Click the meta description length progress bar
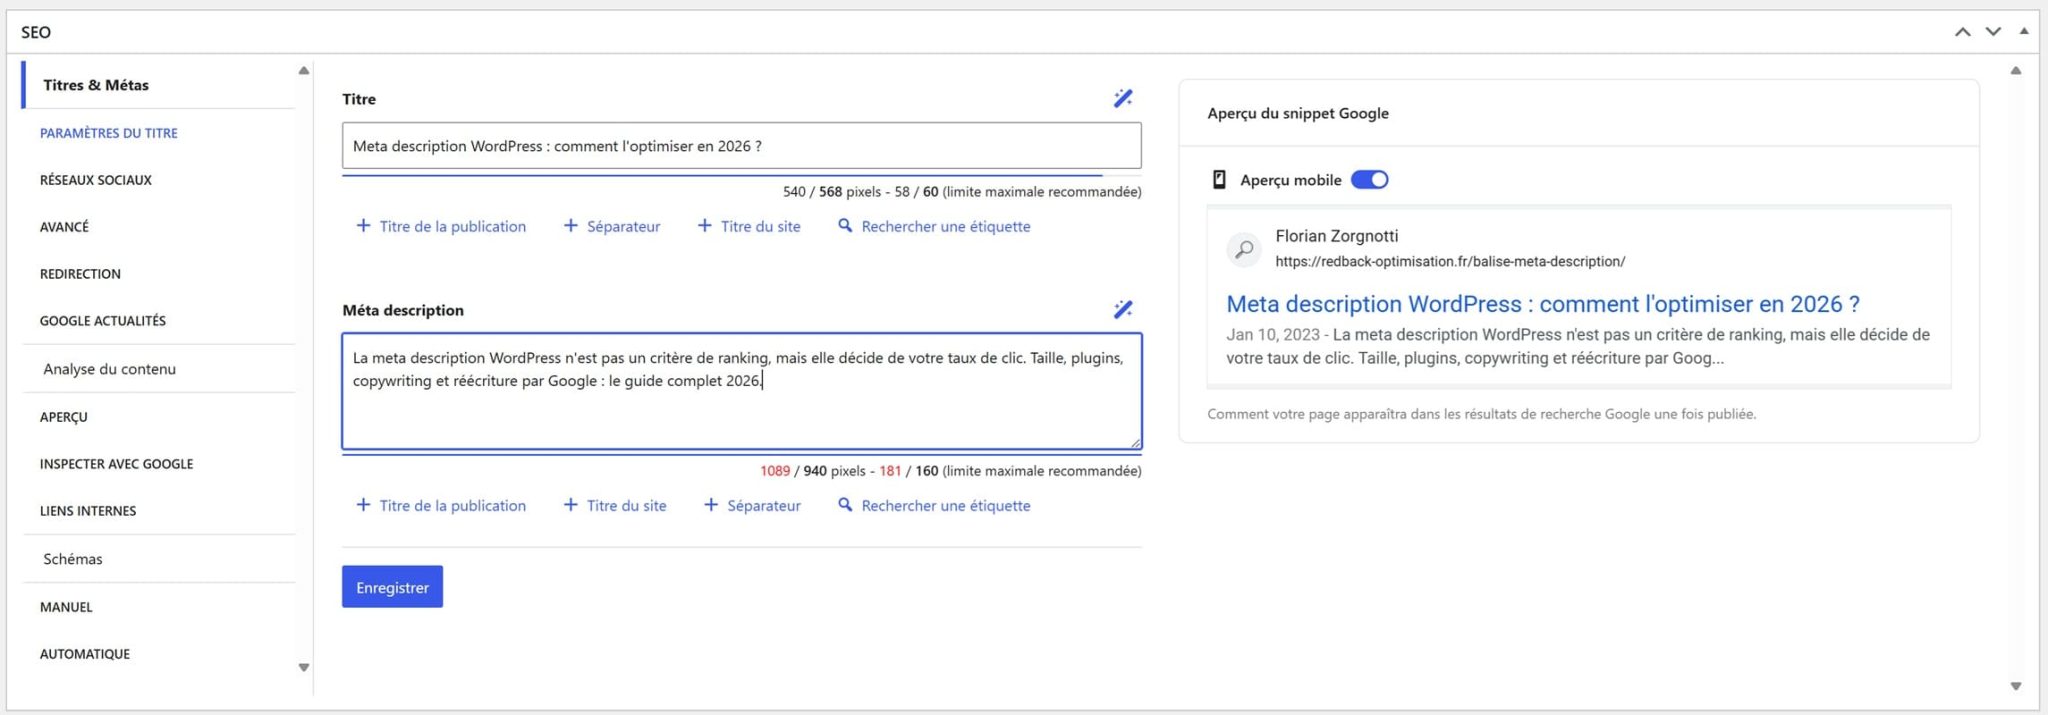2048x715 pixels. tap(741, 454)
